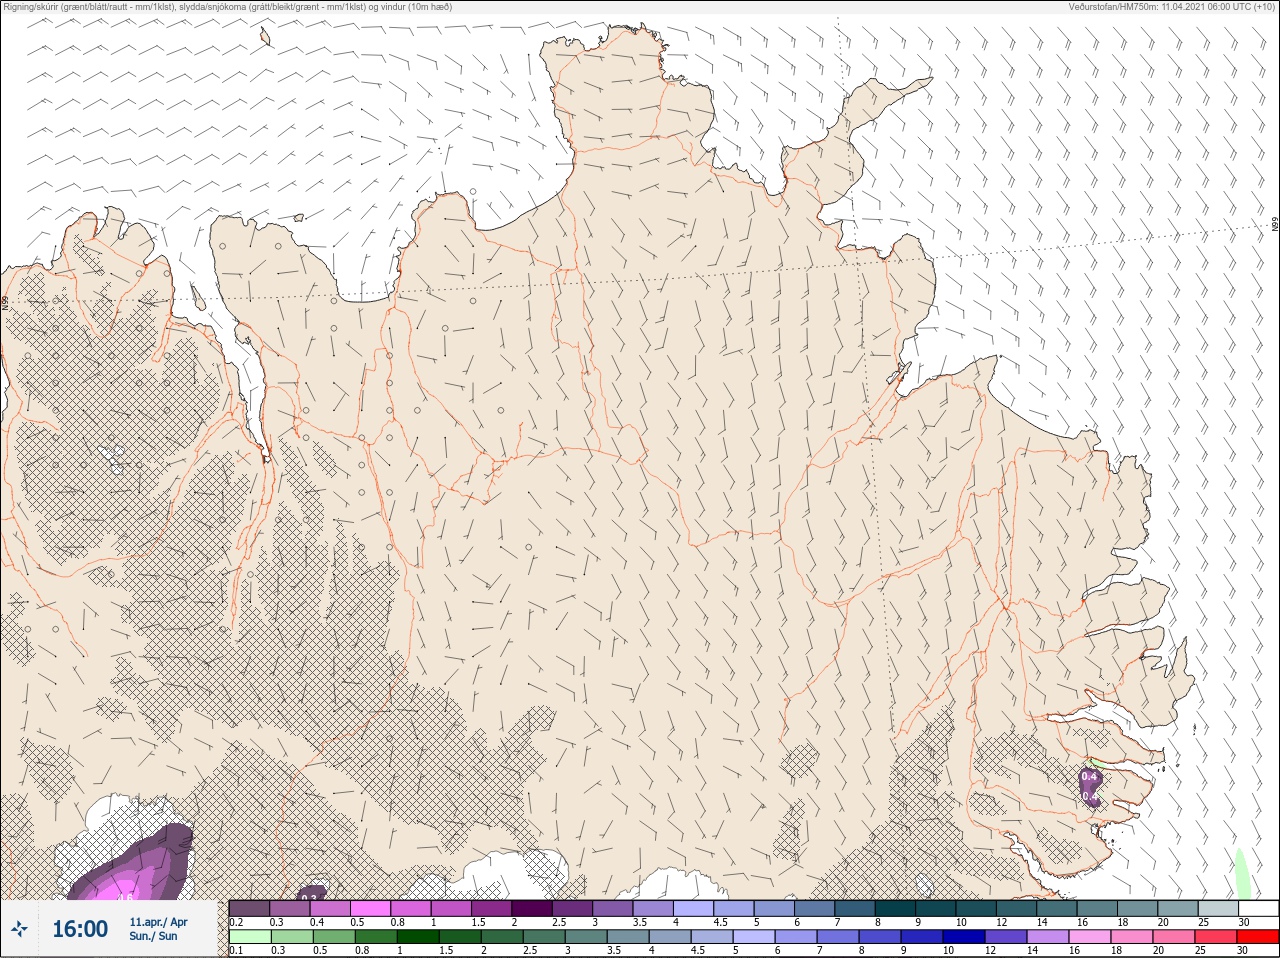The width and height of the screenshot is (1280, 958).
Task: Pick the darkest green 1 rain-scale swatch
Action: pos(418,937)
